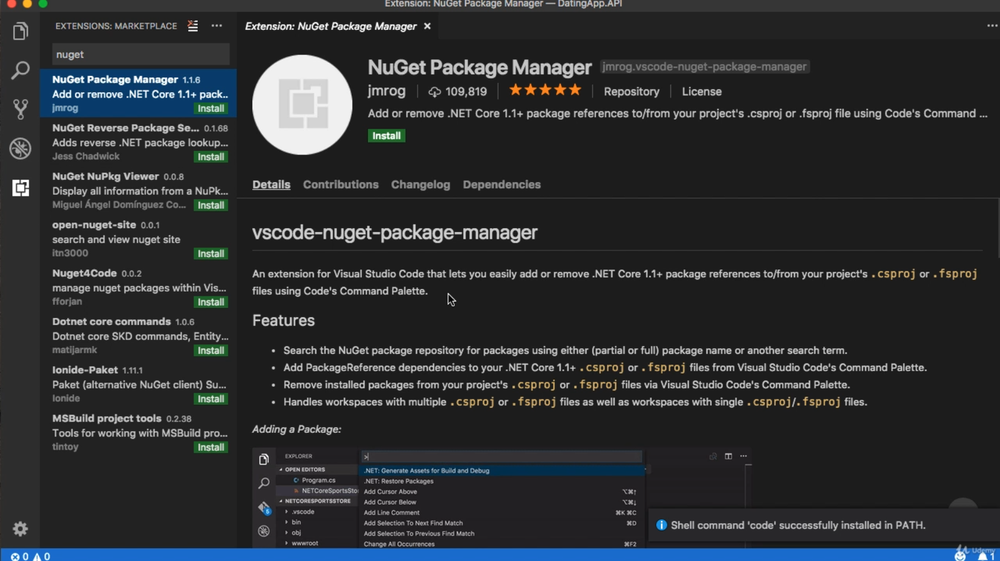Click the Extensions icon in activity bar

[x=20, y=187]
